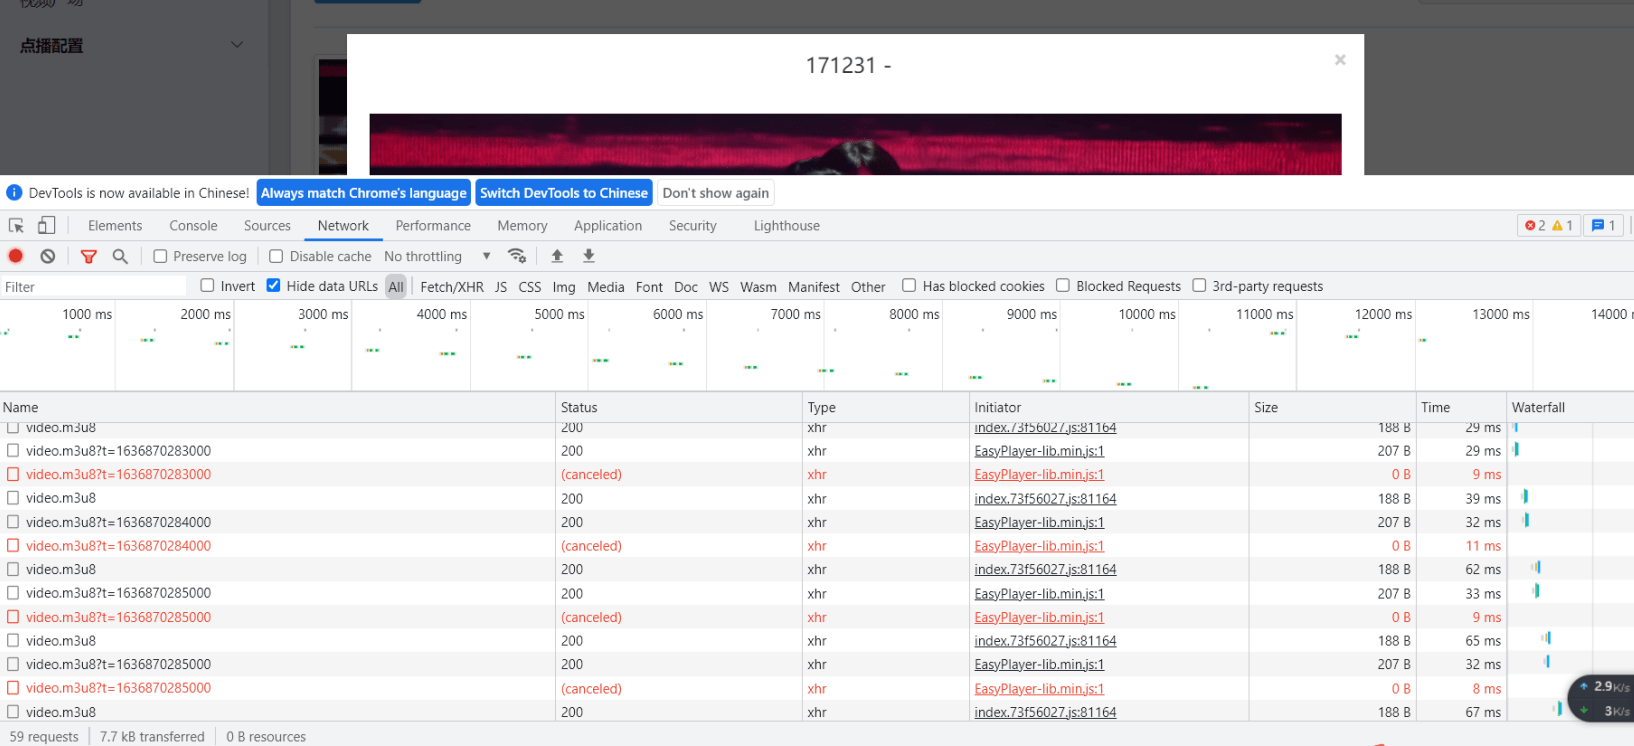Click Switch DevTools to Chinese button

click(564, 193)
